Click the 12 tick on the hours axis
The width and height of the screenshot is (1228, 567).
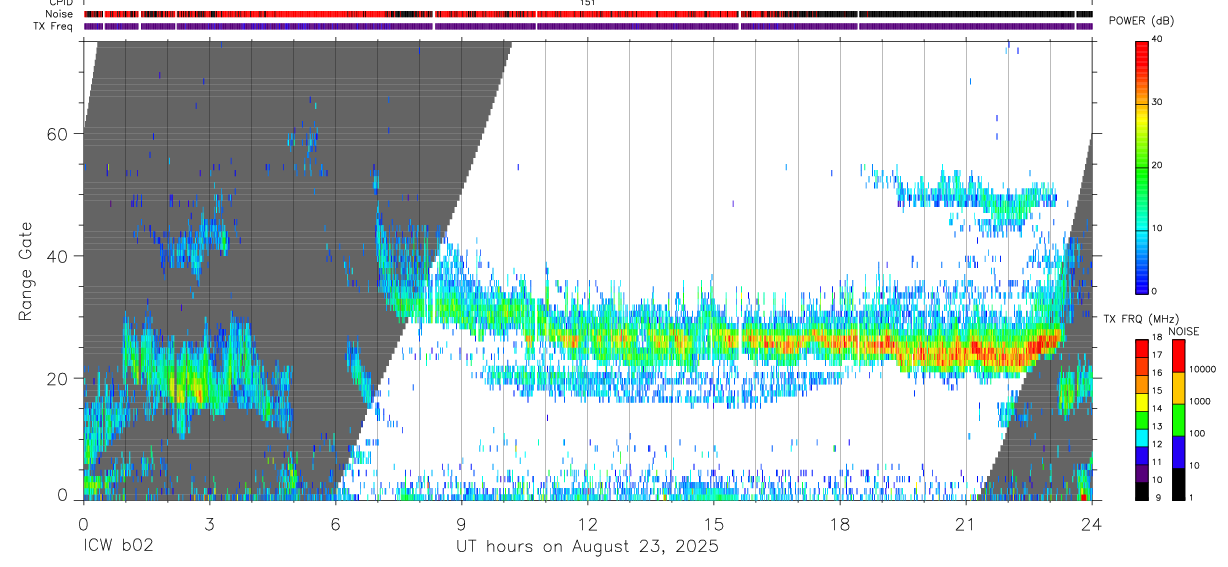(587, 523)
